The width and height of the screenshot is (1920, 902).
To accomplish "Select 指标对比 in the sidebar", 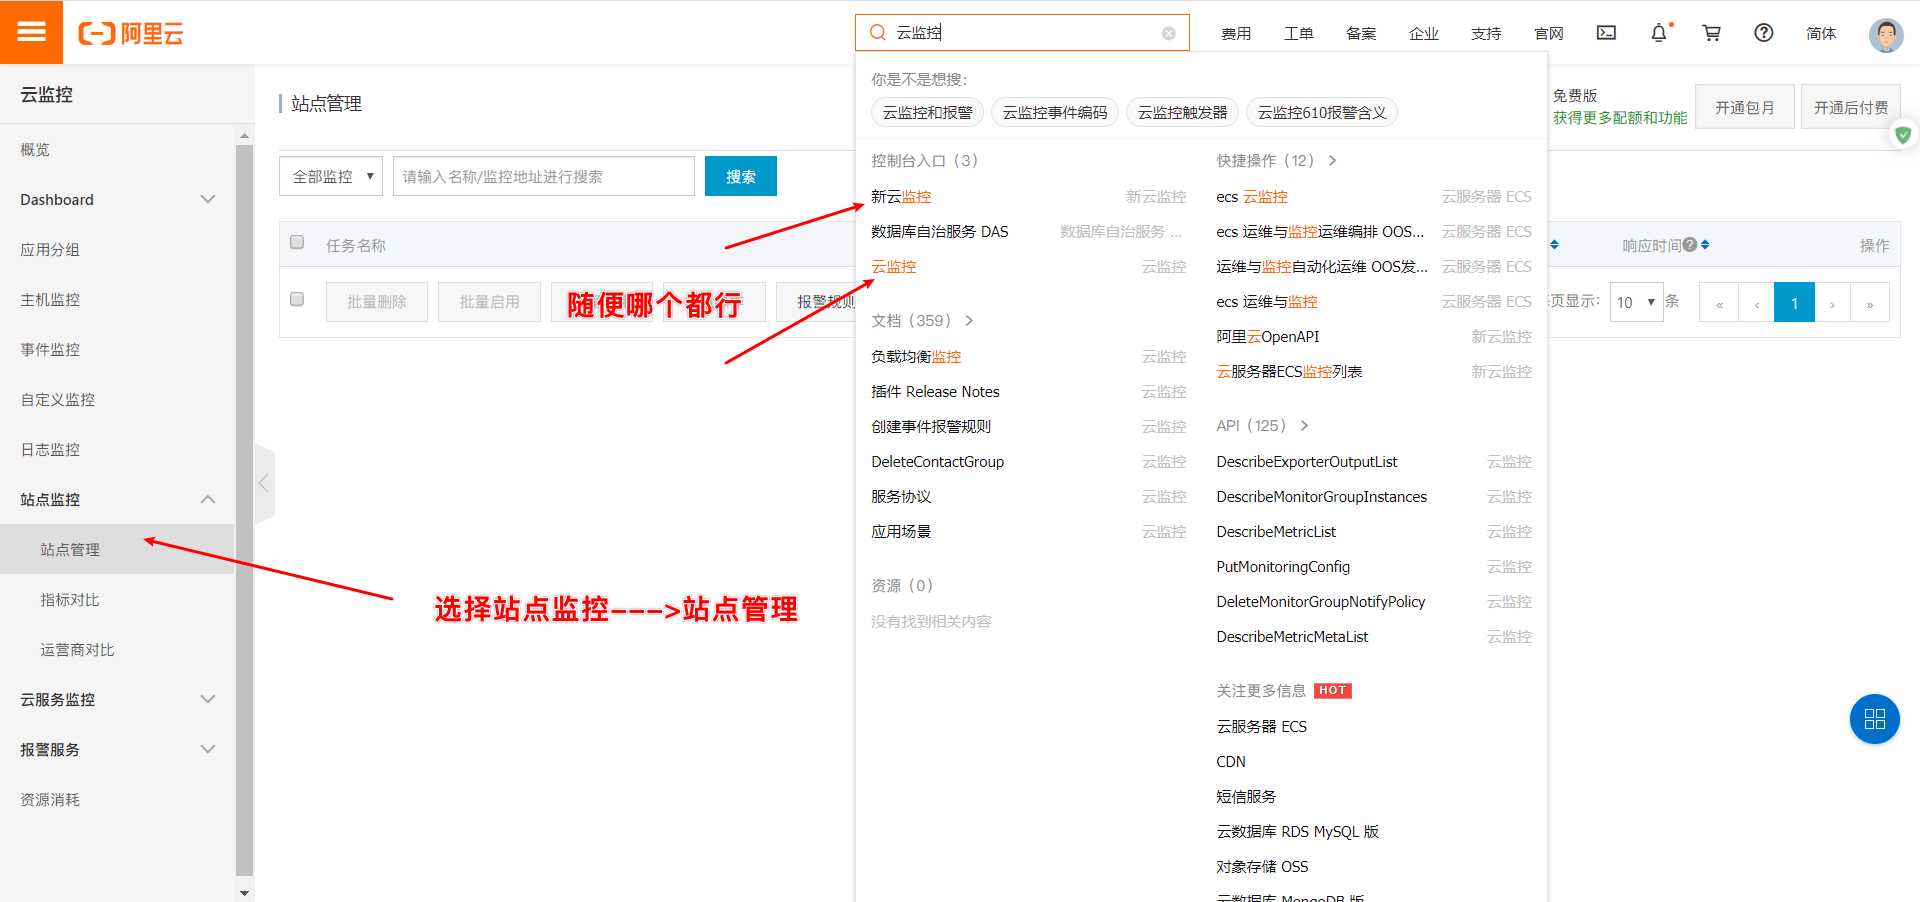I will [70, 600].
